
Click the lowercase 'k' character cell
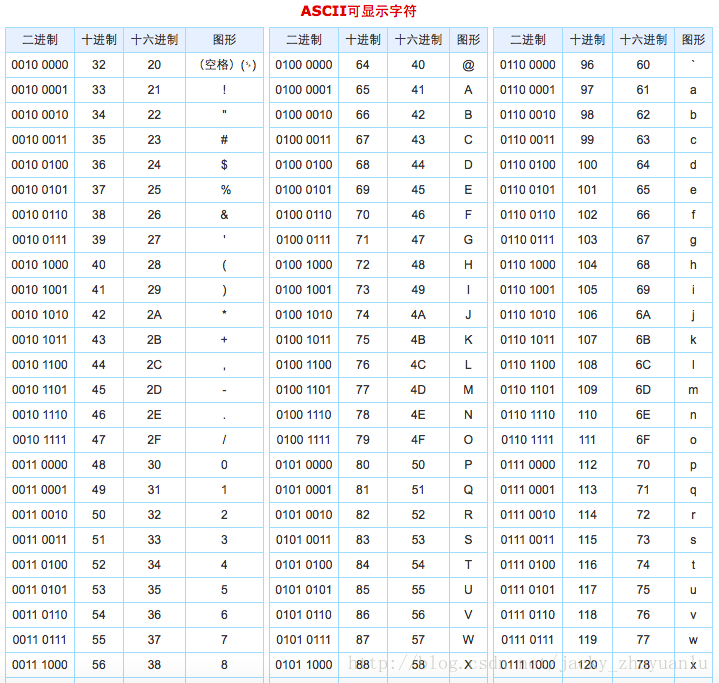[693, 339]
